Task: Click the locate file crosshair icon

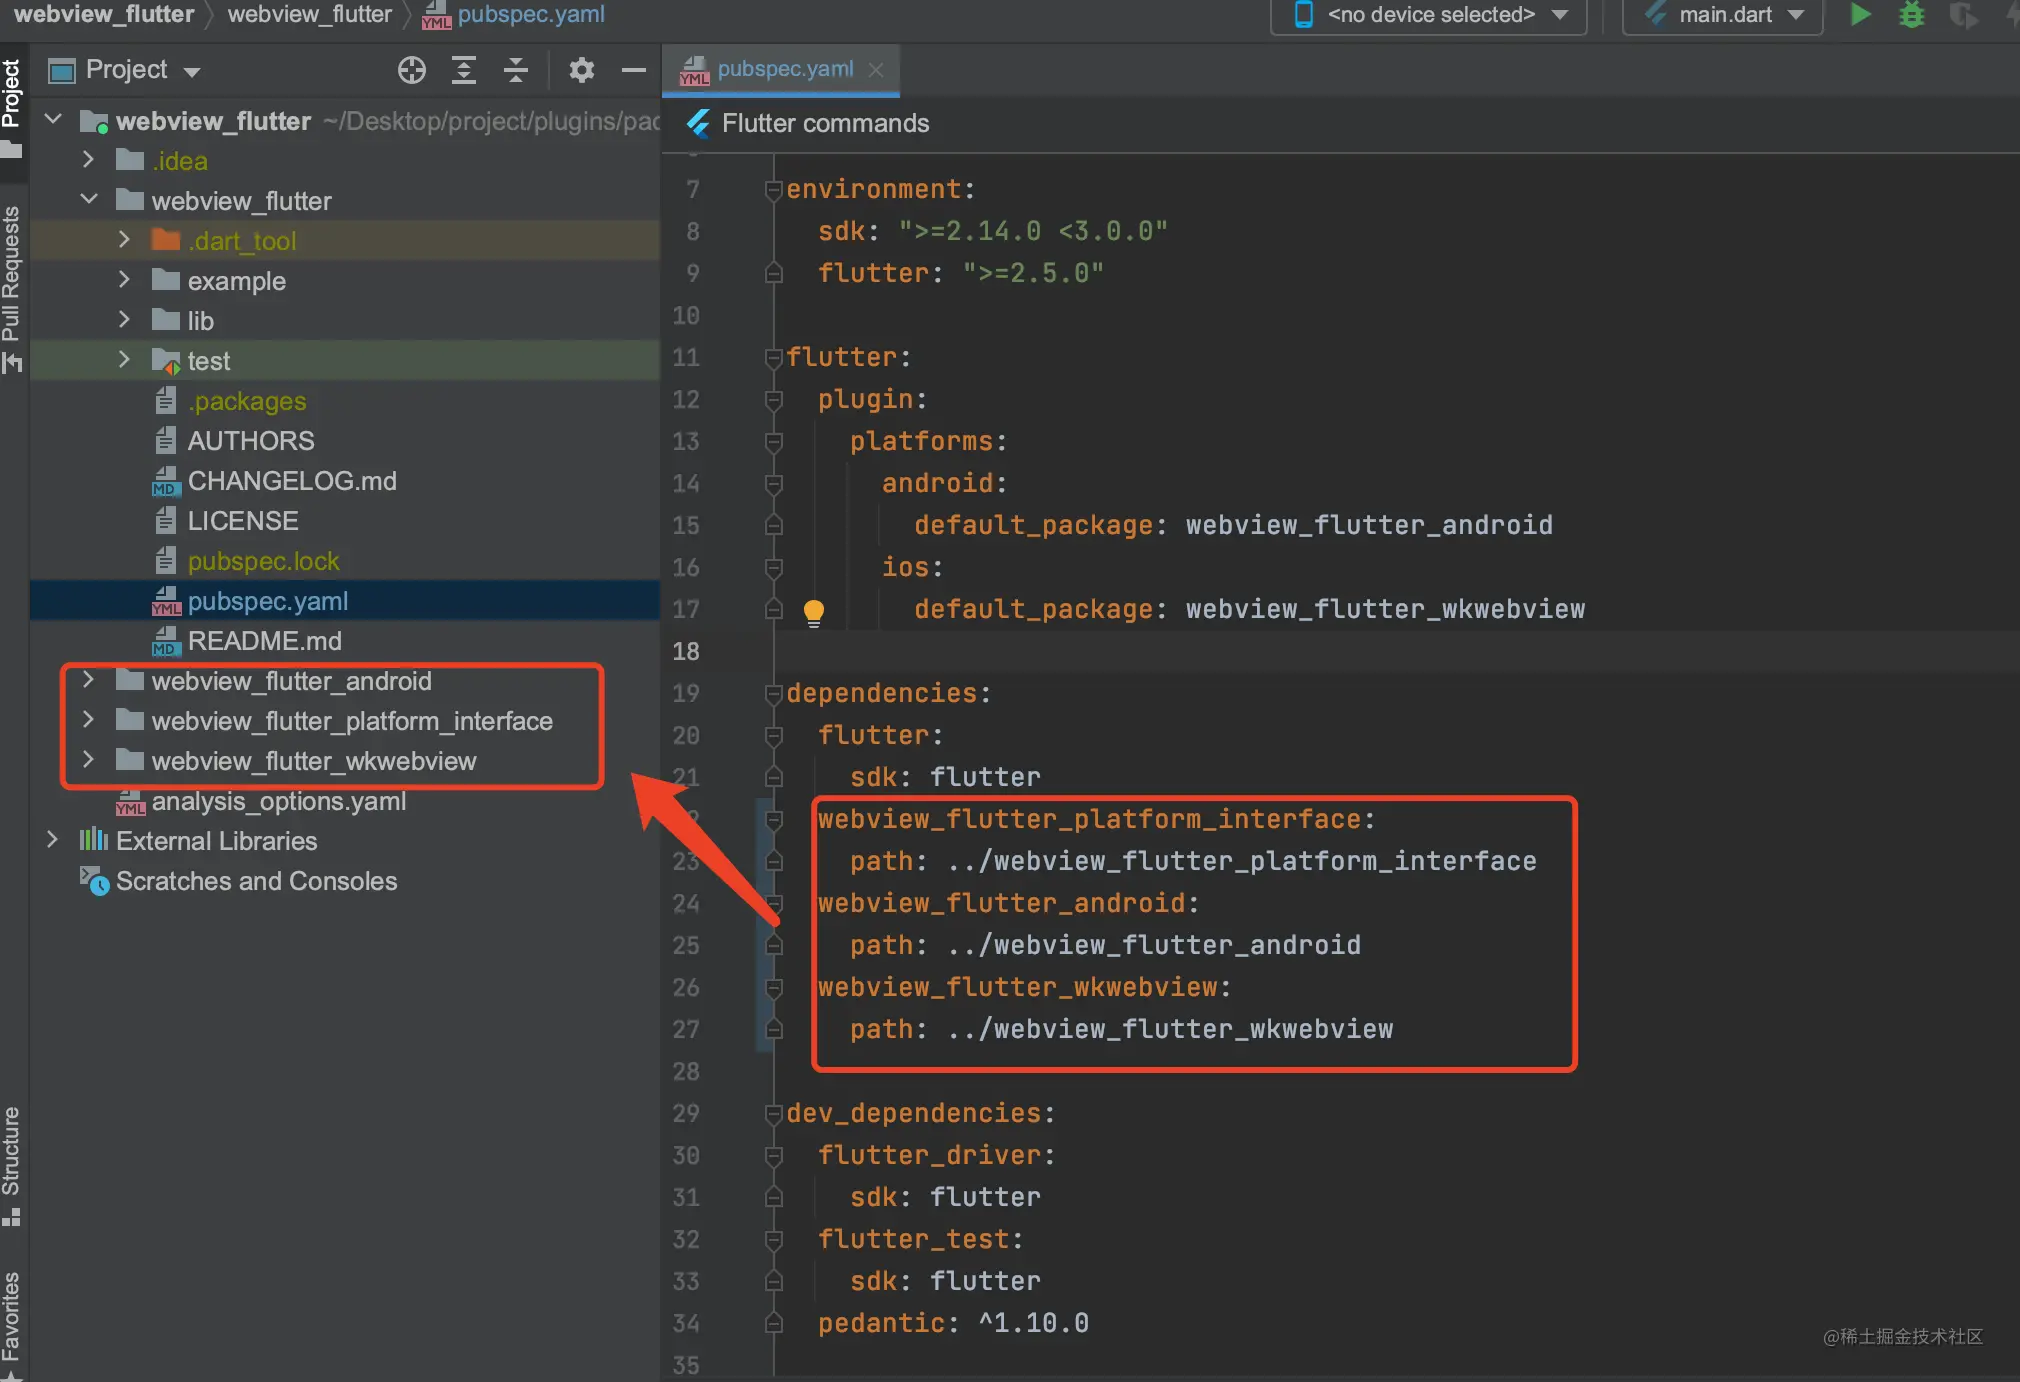Action: (412, 70)
